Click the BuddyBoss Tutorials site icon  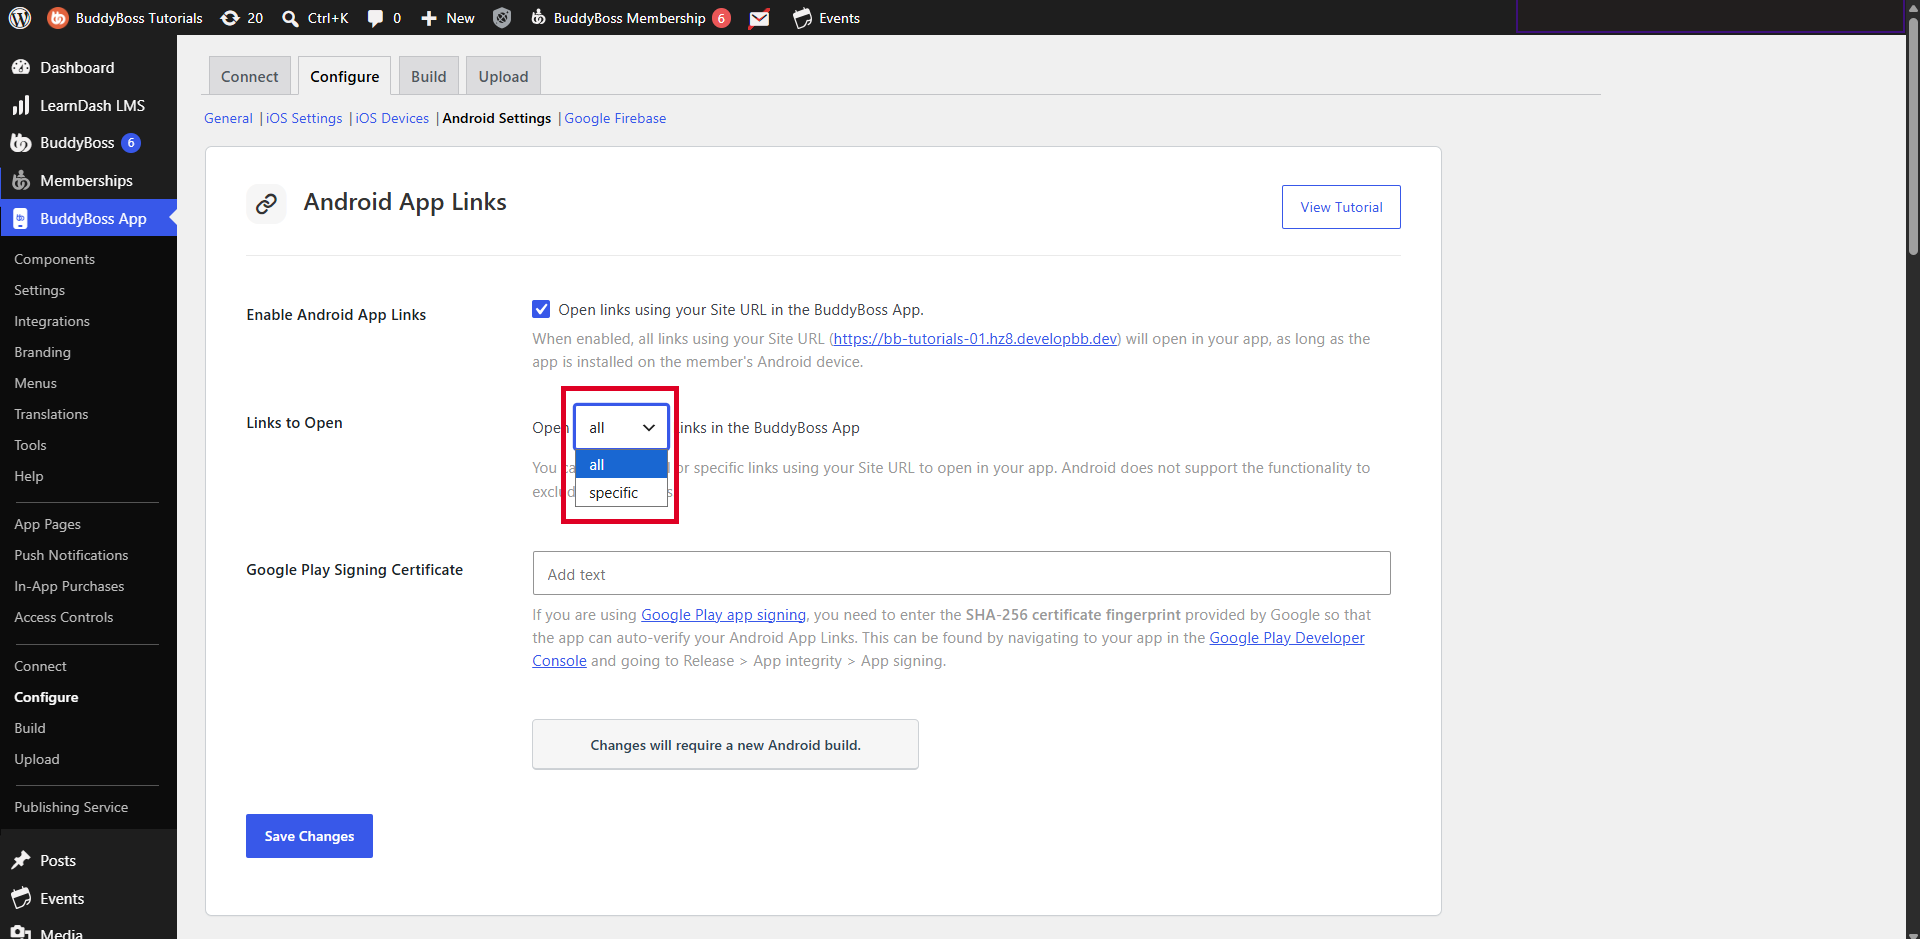click(x=58, y=18)
